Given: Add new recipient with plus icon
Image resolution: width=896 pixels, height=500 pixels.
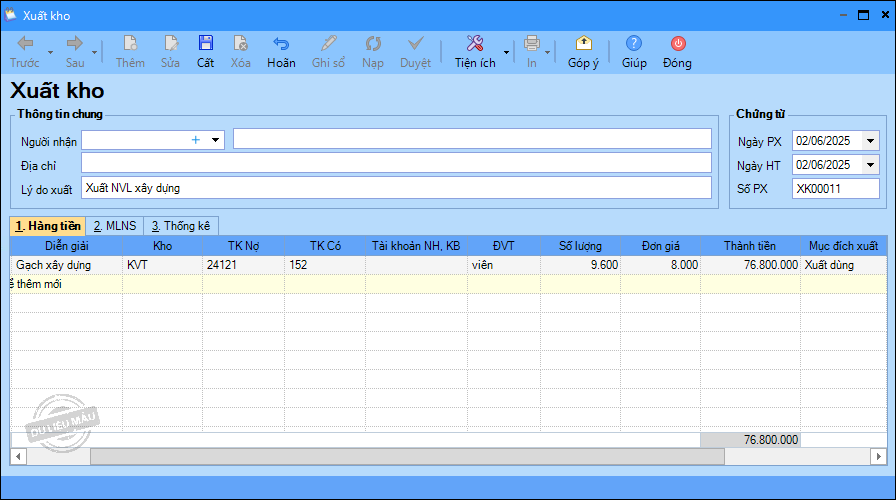Looking at the screenshot, I should [196, 140].
